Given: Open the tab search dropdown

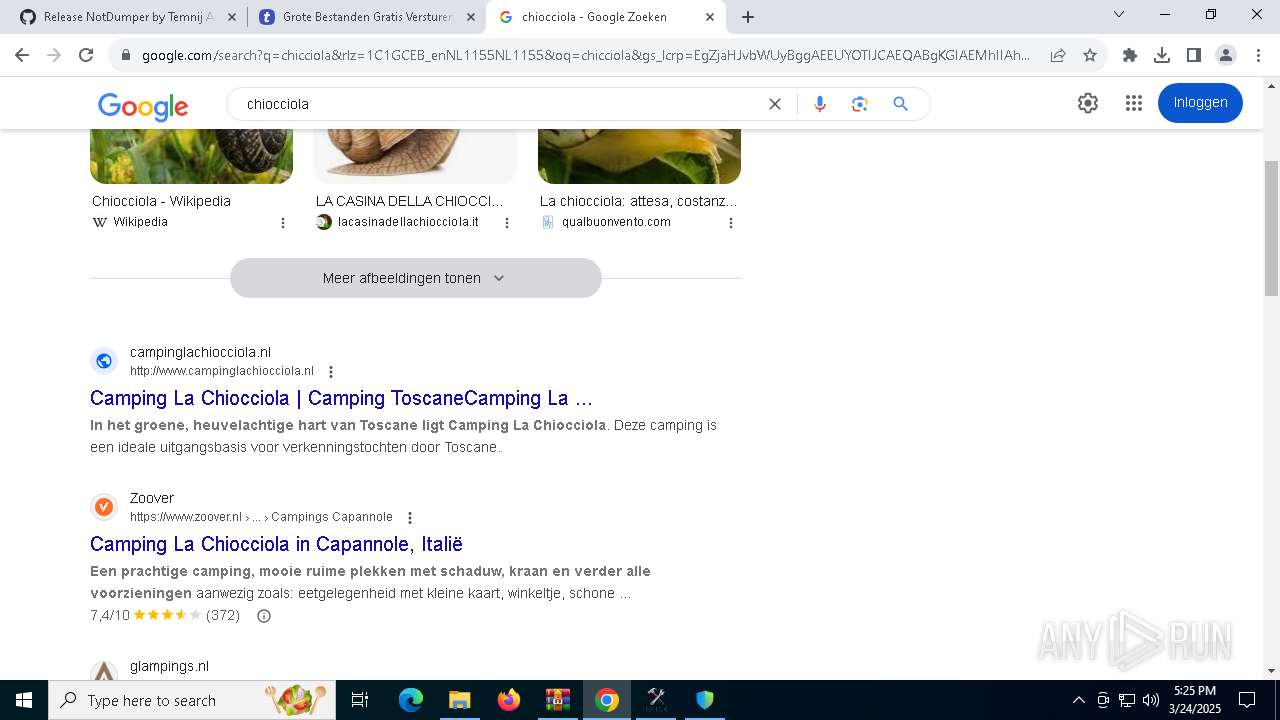Looking at the screenshot, I should [1119, 14].
